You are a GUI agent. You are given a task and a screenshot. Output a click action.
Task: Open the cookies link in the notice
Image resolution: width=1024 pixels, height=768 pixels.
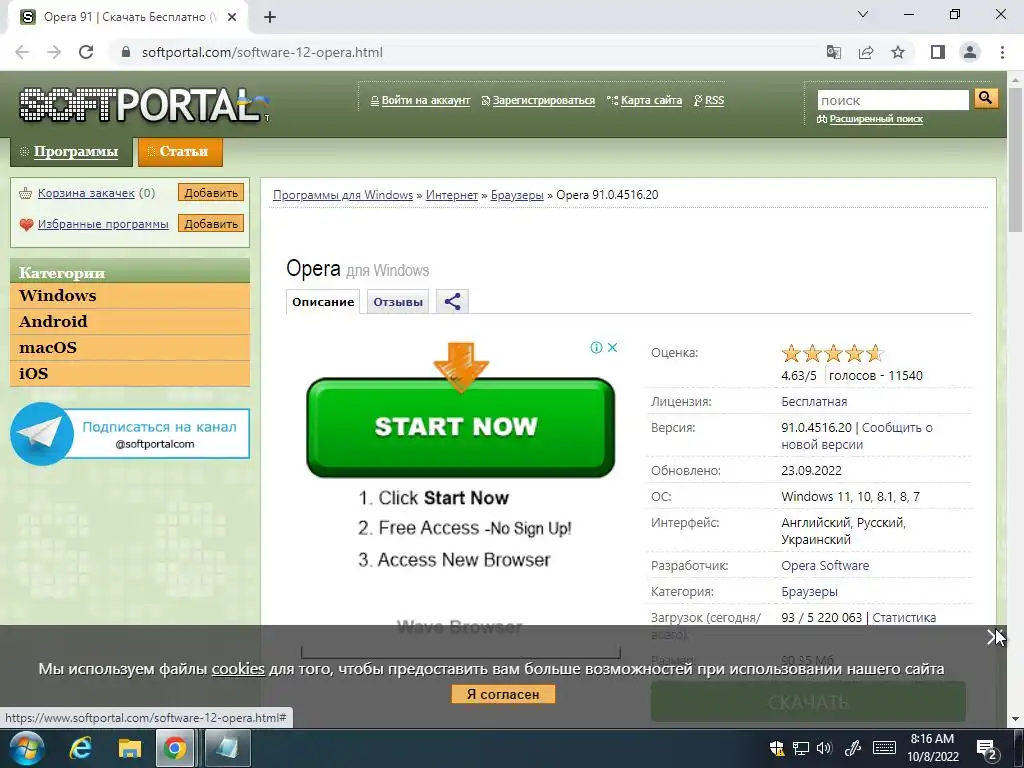pos(238,669)
